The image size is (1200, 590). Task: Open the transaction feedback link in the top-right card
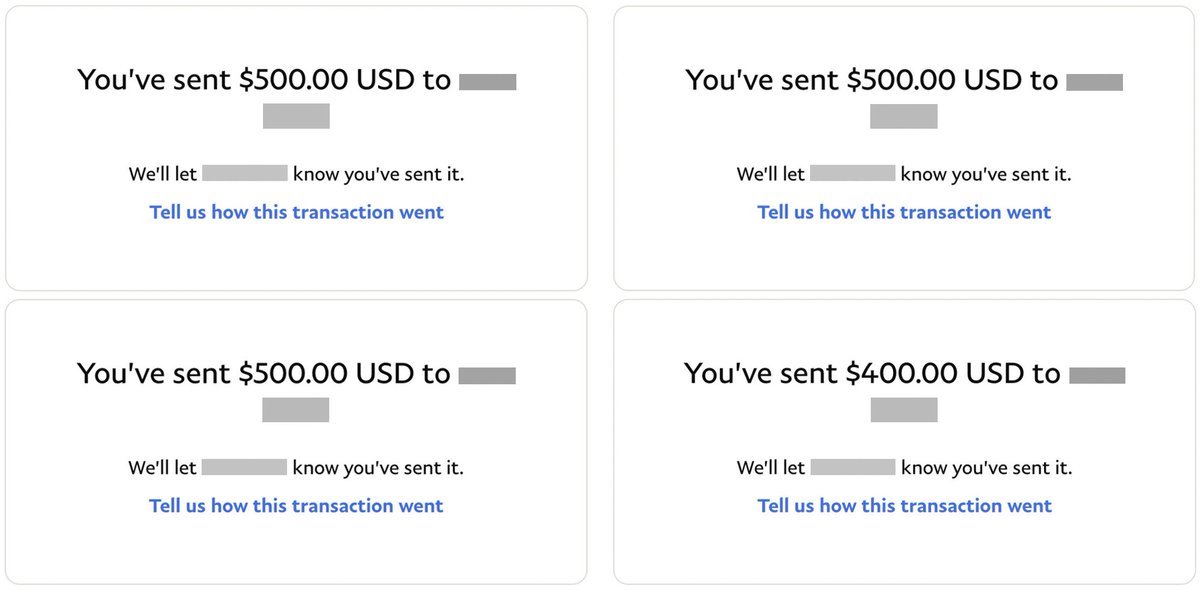[x=905, y=212]
